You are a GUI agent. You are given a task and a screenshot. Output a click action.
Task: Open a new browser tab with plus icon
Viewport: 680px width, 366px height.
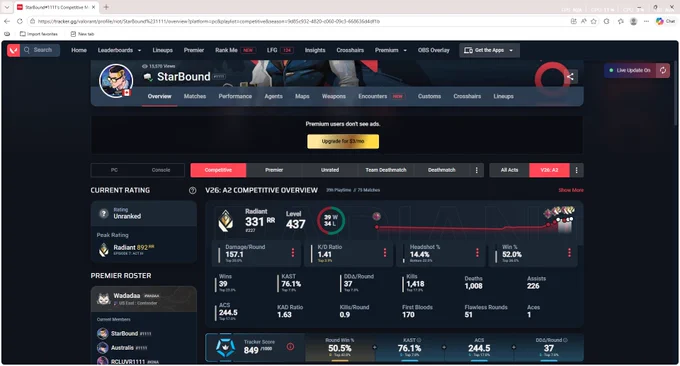[106, 7]
